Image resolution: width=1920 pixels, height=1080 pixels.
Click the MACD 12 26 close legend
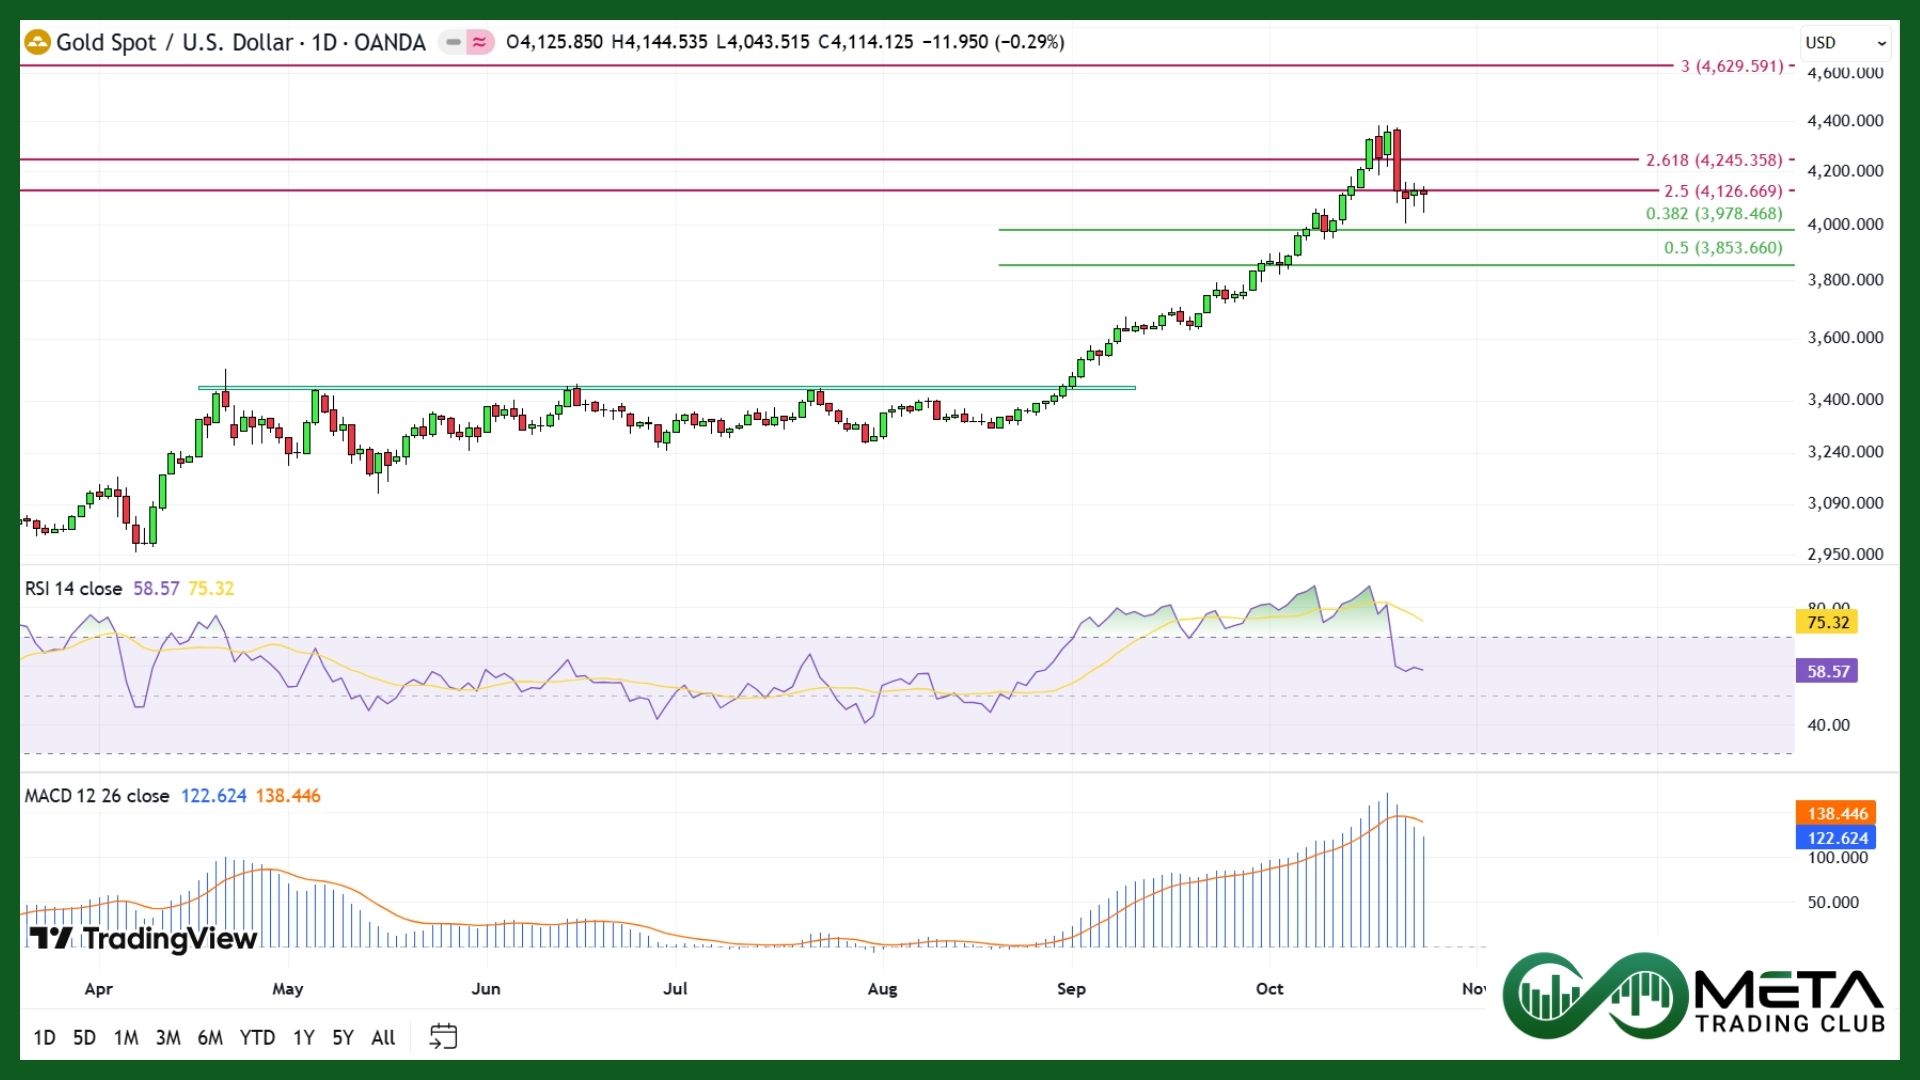pos(97,796)
